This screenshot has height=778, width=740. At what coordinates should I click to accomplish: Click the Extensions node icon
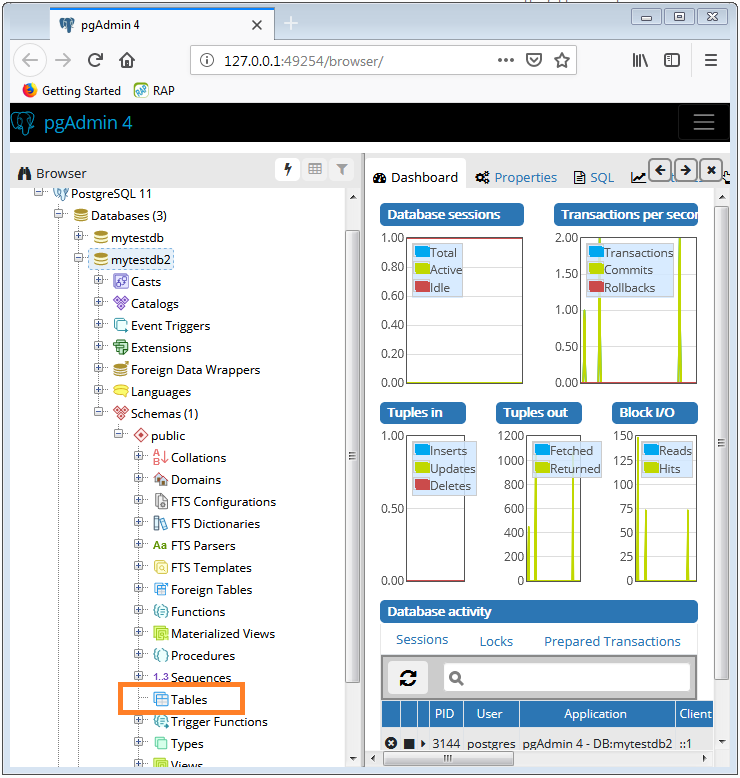121,347
